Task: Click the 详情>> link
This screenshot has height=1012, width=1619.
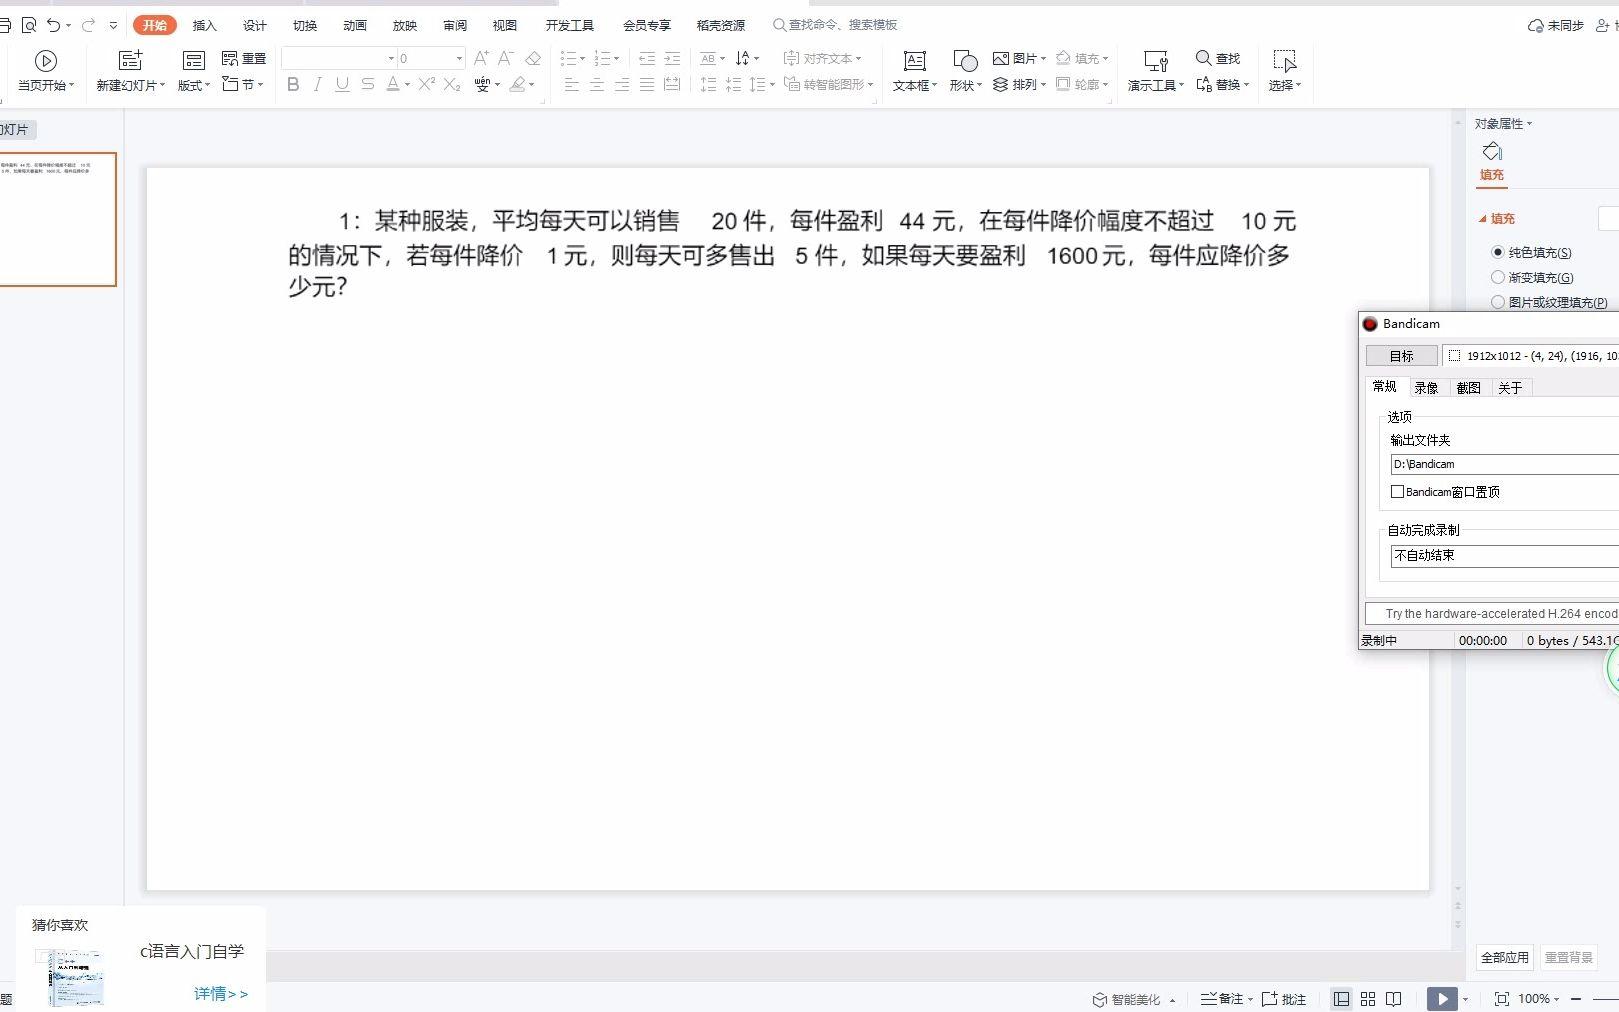Action: [x=221, y=993]
